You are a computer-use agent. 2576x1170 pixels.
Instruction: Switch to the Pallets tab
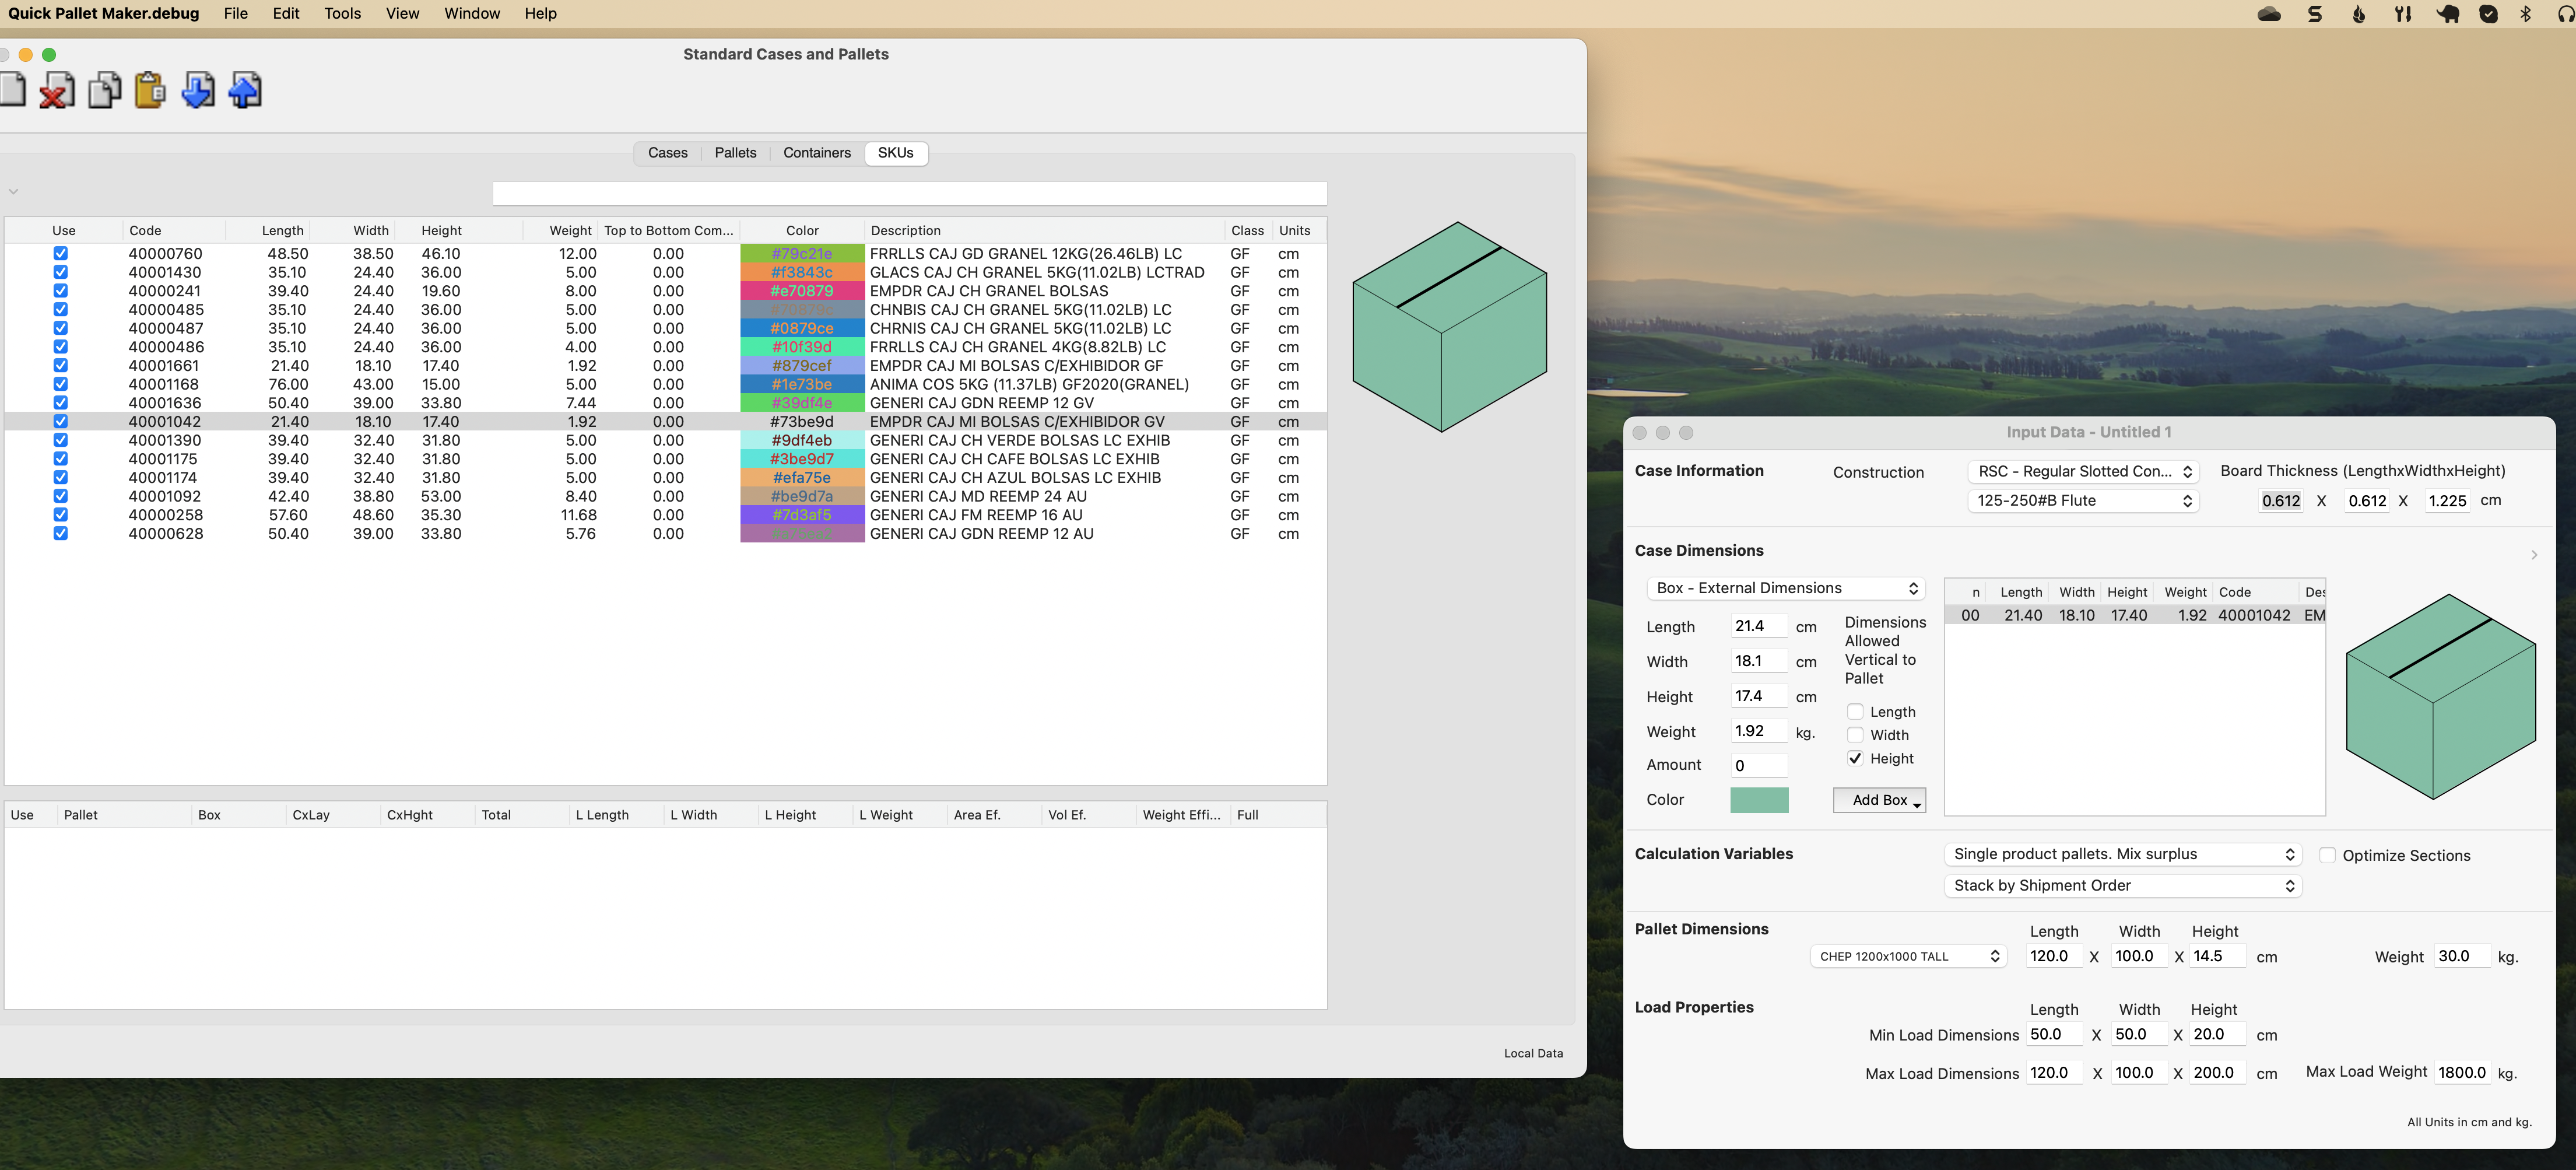click(x=735, y=153)
